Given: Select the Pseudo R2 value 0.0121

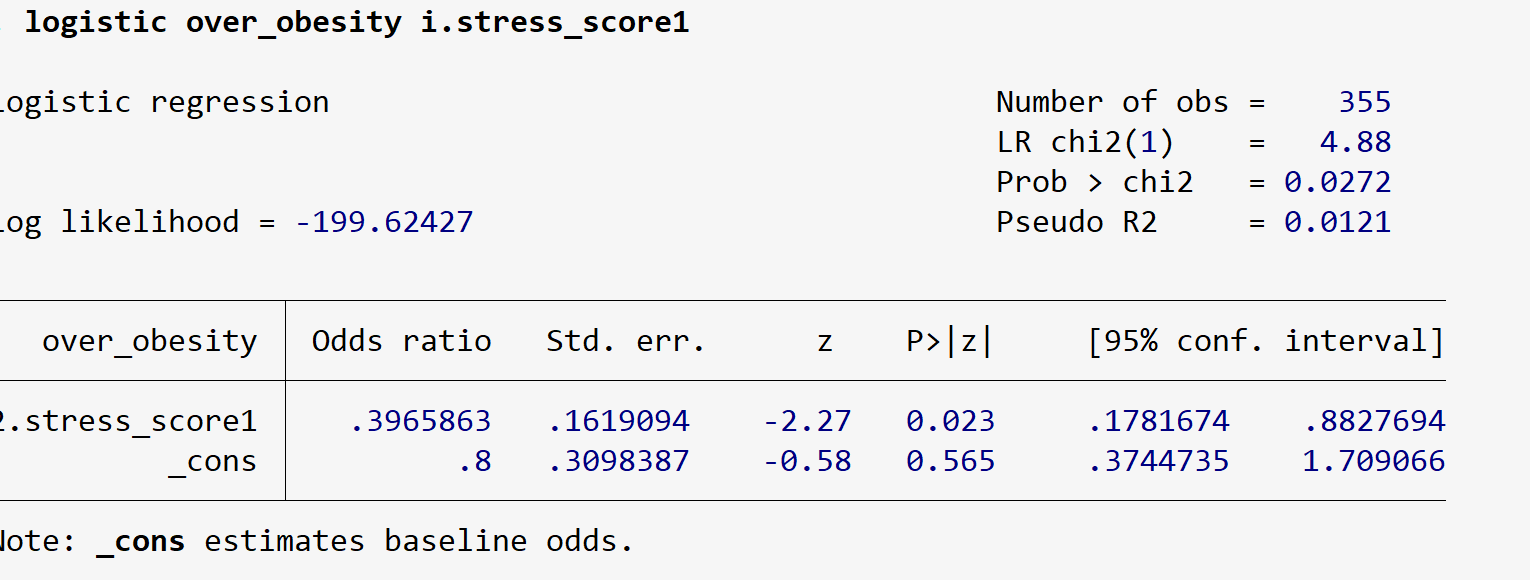Looking at the screenshot, I should click(x=1337, y=222).
